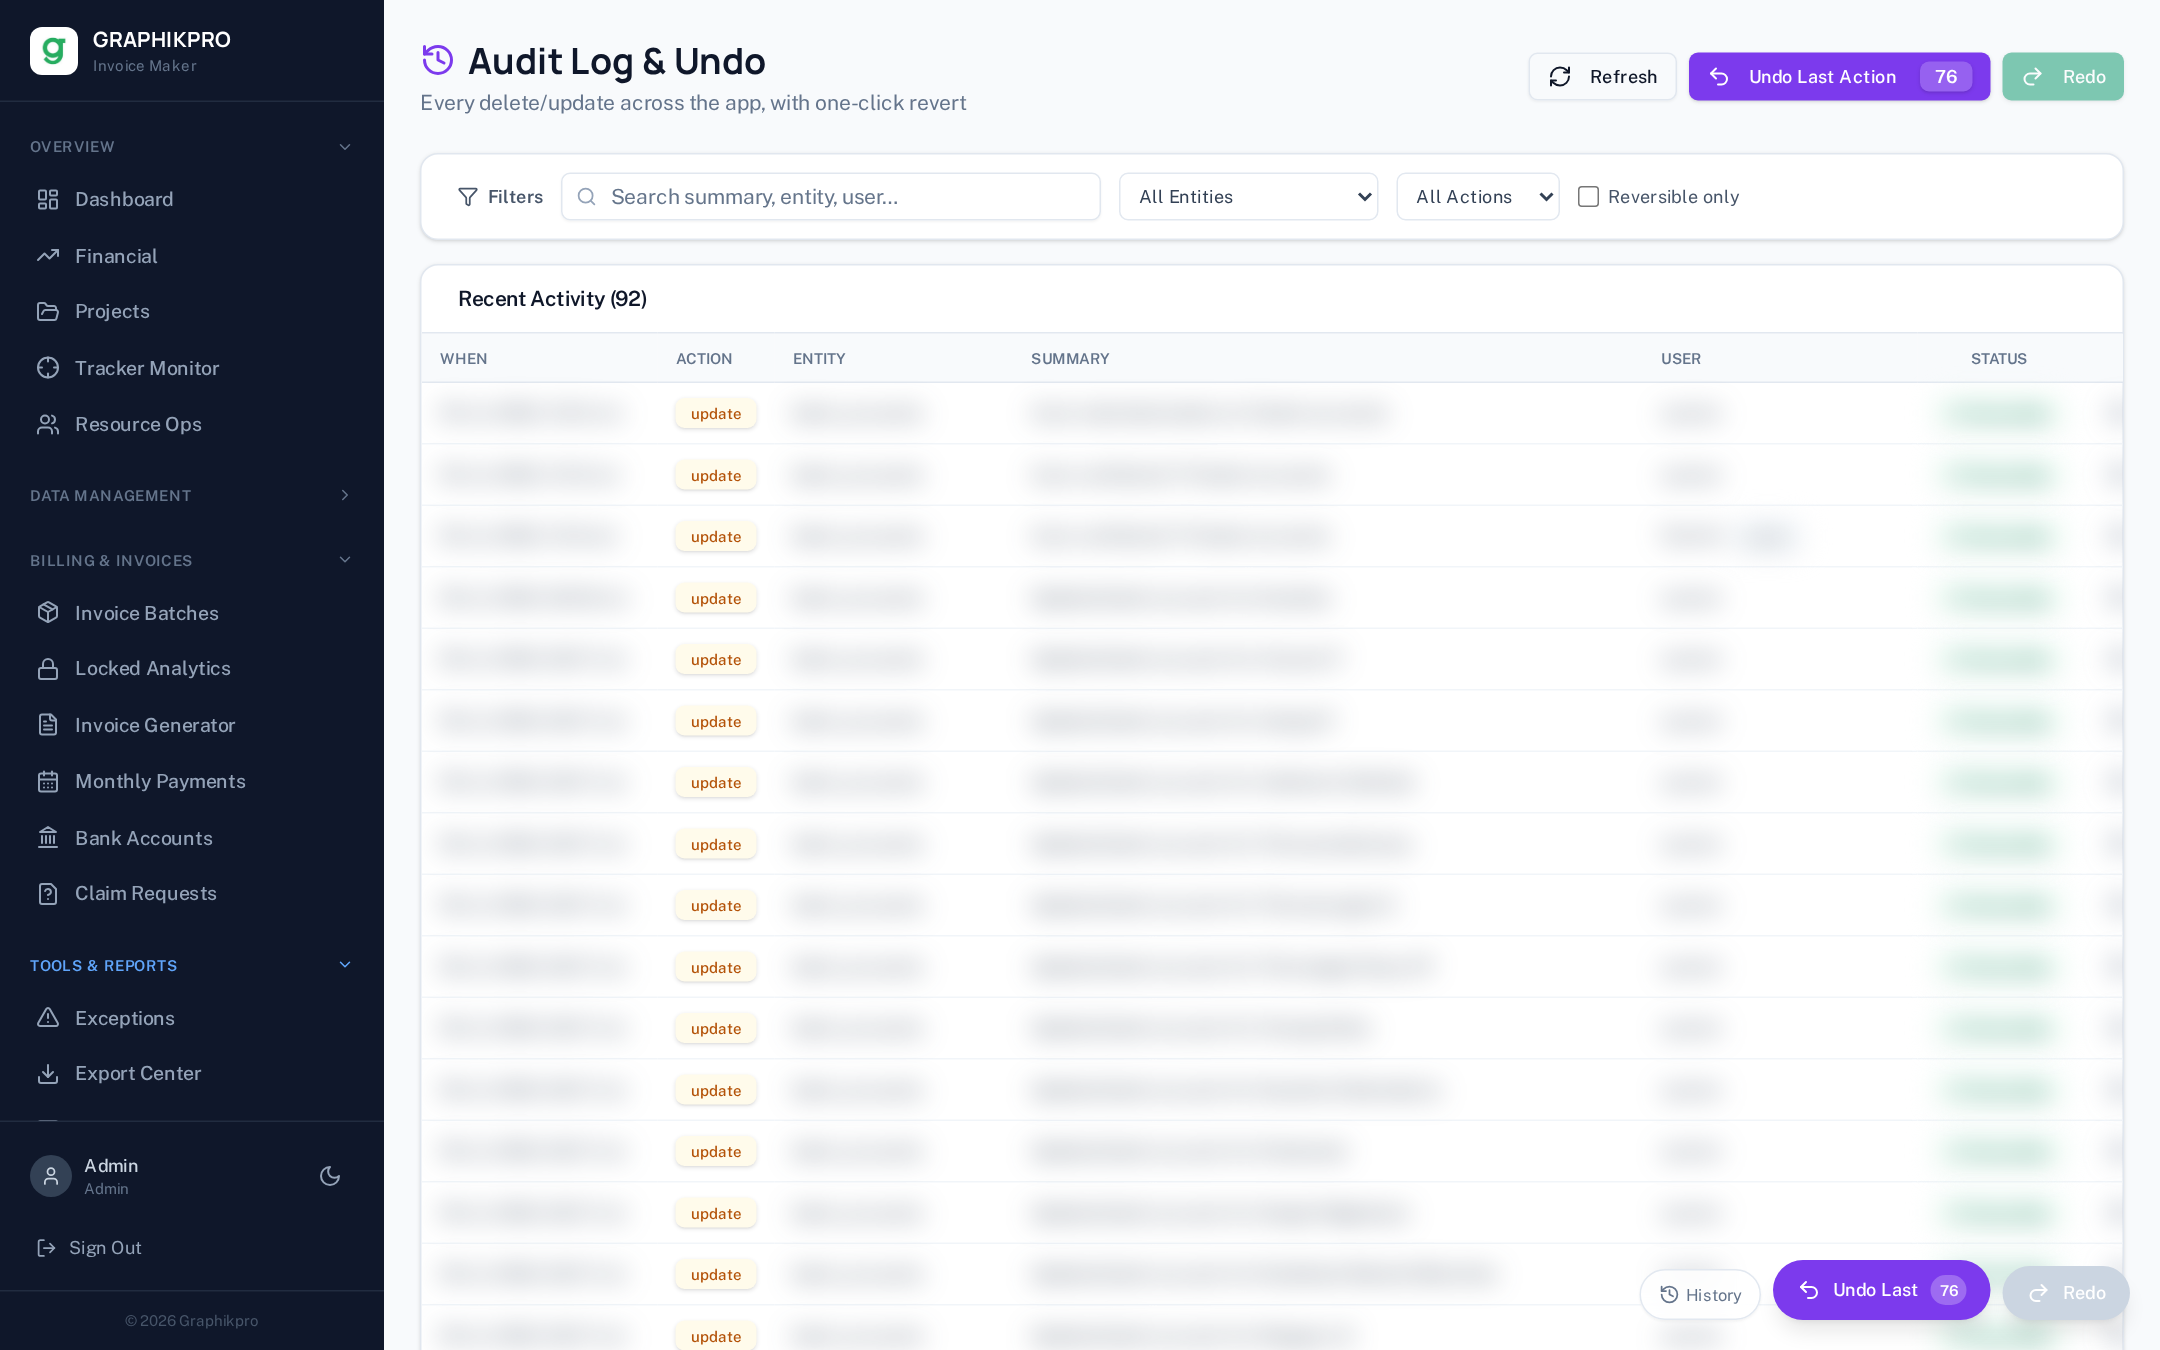The height and width of the screenshot is (1350, 2160).
Task: Expand the Data Management section
Action: 191,495
